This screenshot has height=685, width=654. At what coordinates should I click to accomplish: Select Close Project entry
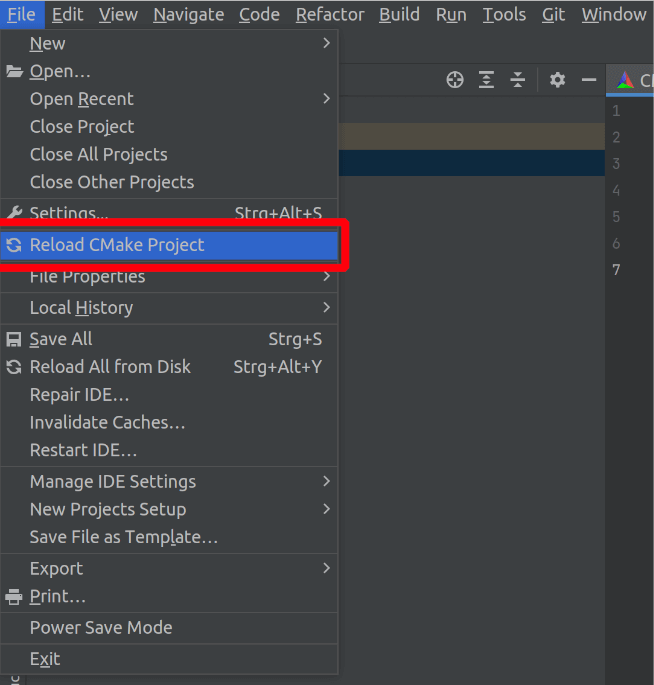pos(82,127)
